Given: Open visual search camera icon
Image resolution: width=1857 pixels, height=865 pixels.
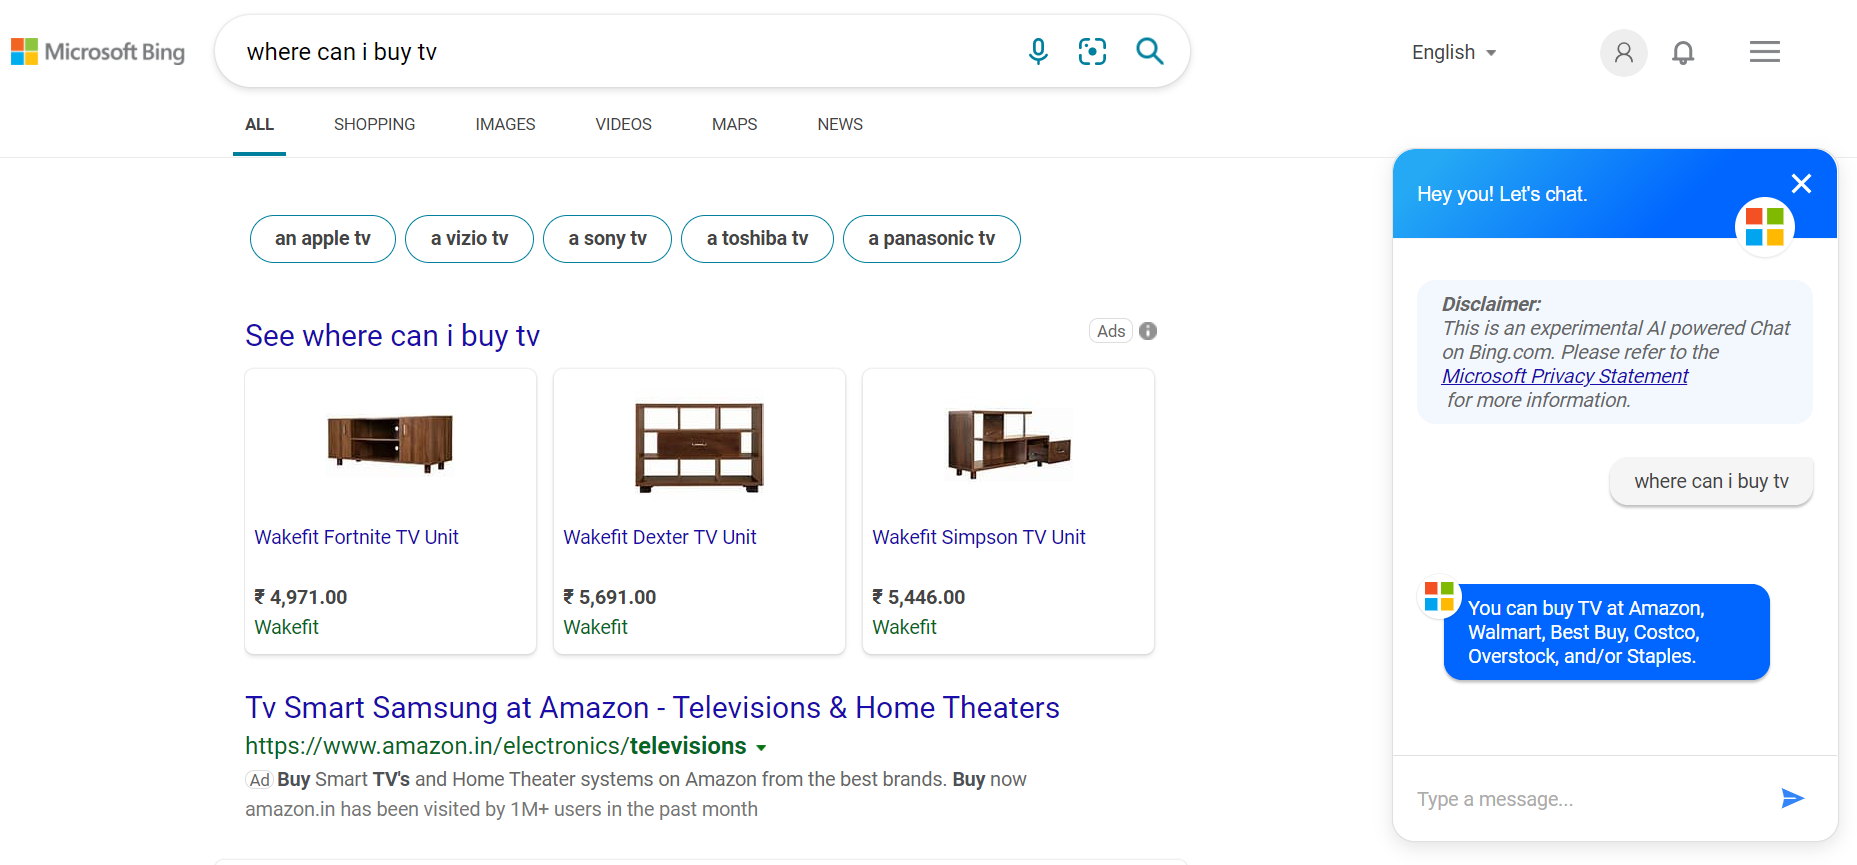Looking at the screenshot, I should click(1092, 51).
